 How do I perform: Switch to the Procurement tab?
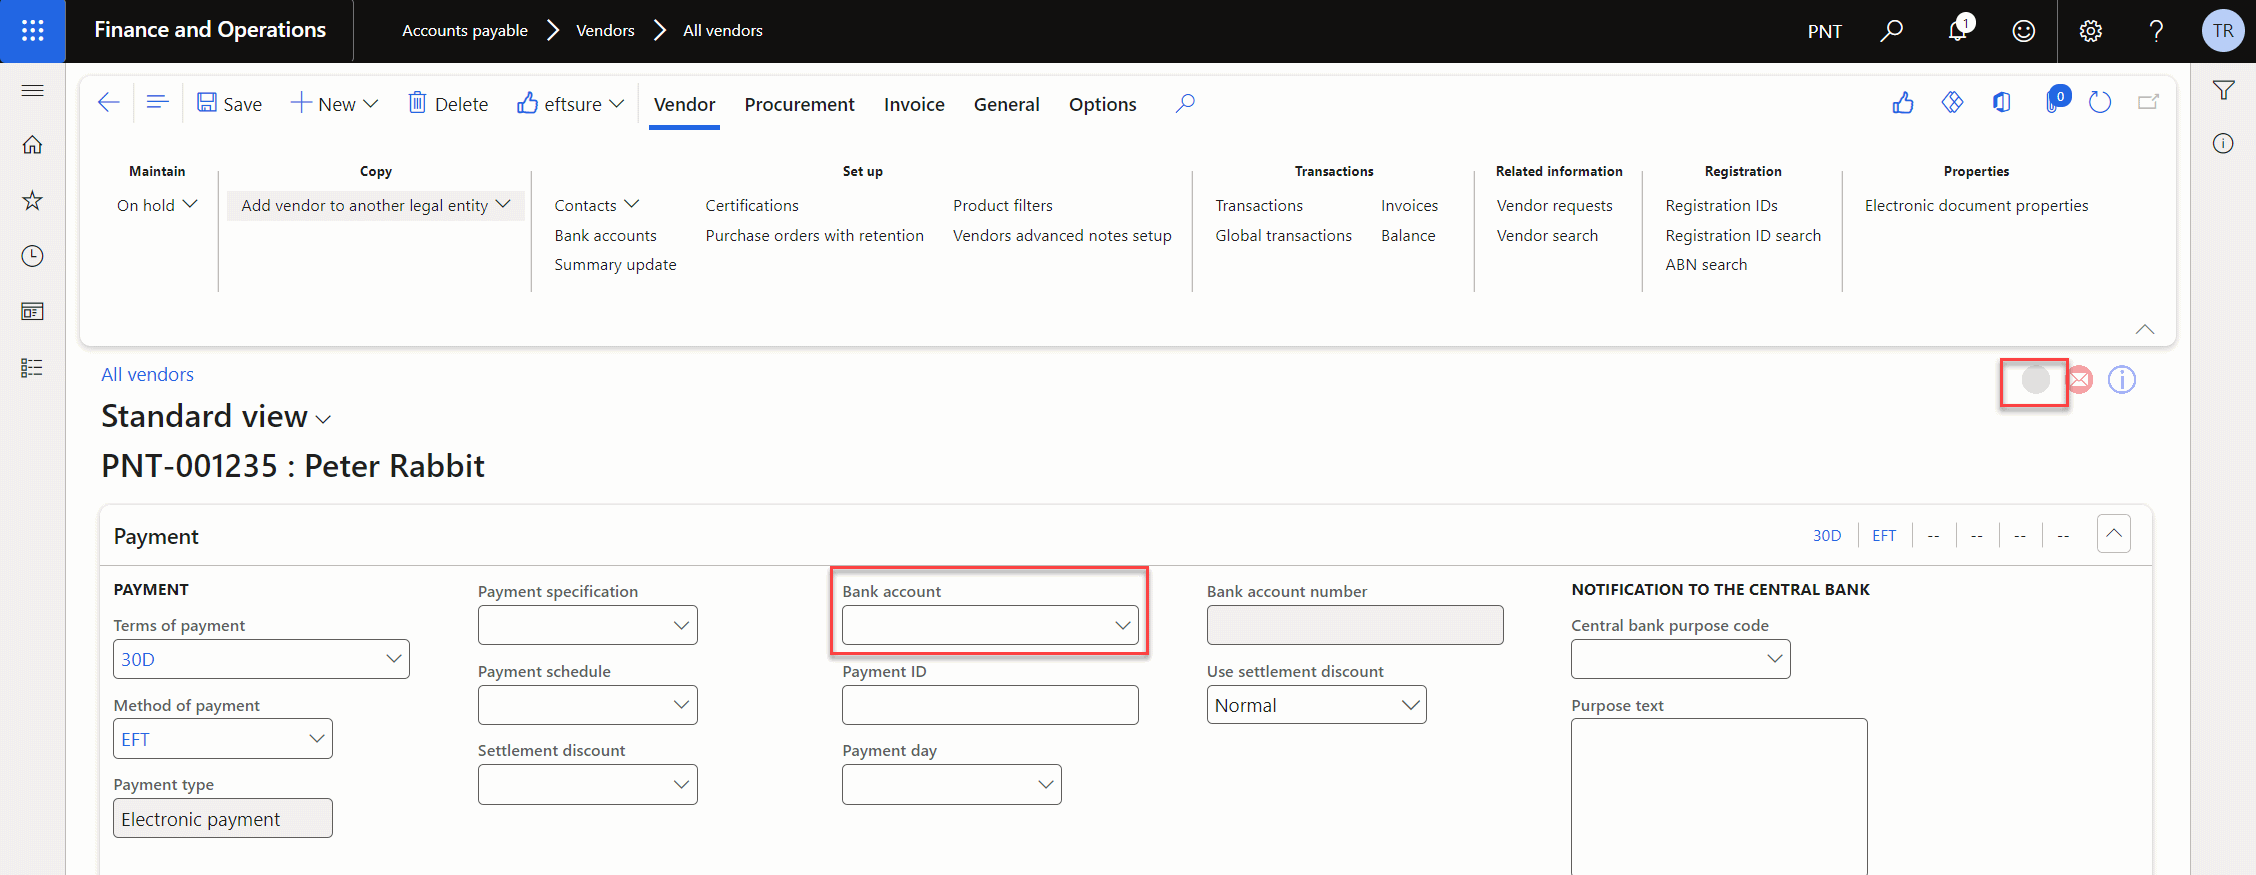(x=799, y=105)
